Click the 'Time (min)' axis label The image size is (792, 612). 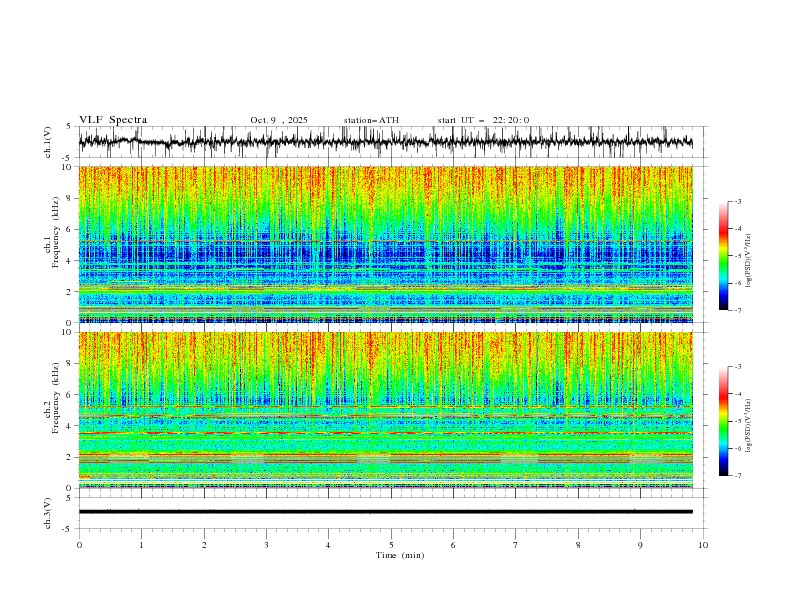point(400,555)
